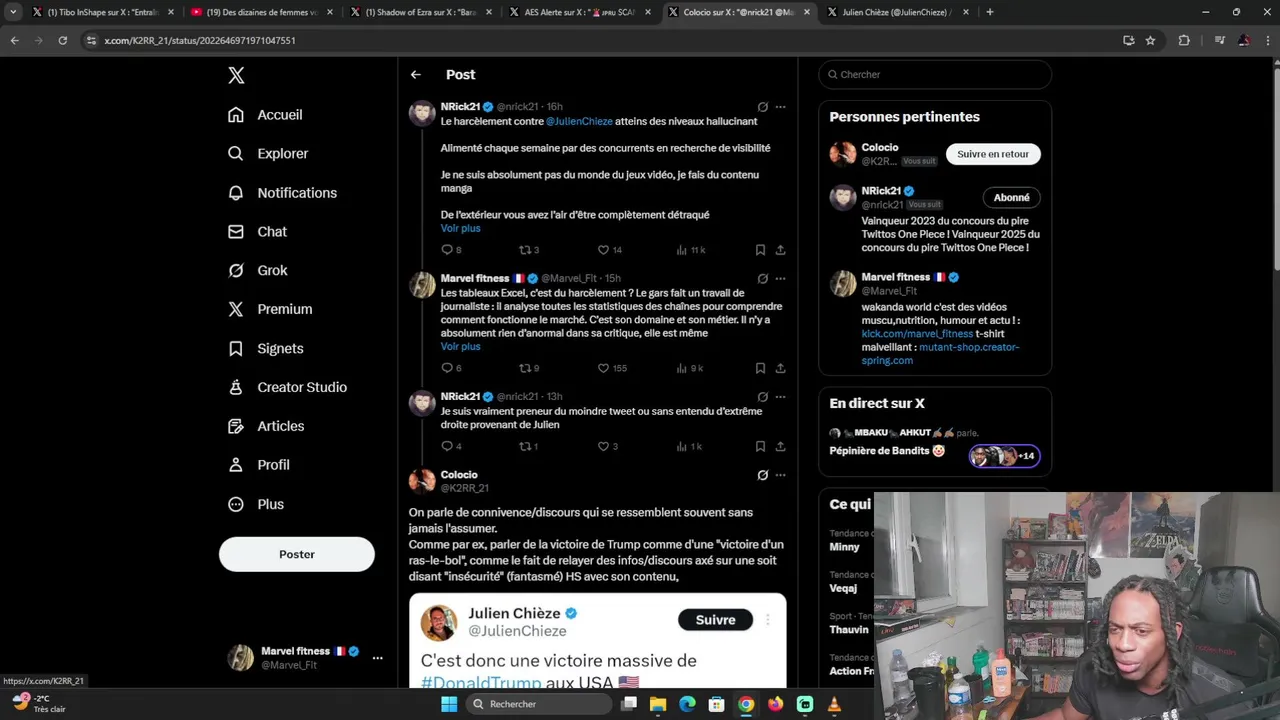Open options on Julien Chièze embedded tweet
Screen dimensions: 1280x720
click(x=768, y=620)
